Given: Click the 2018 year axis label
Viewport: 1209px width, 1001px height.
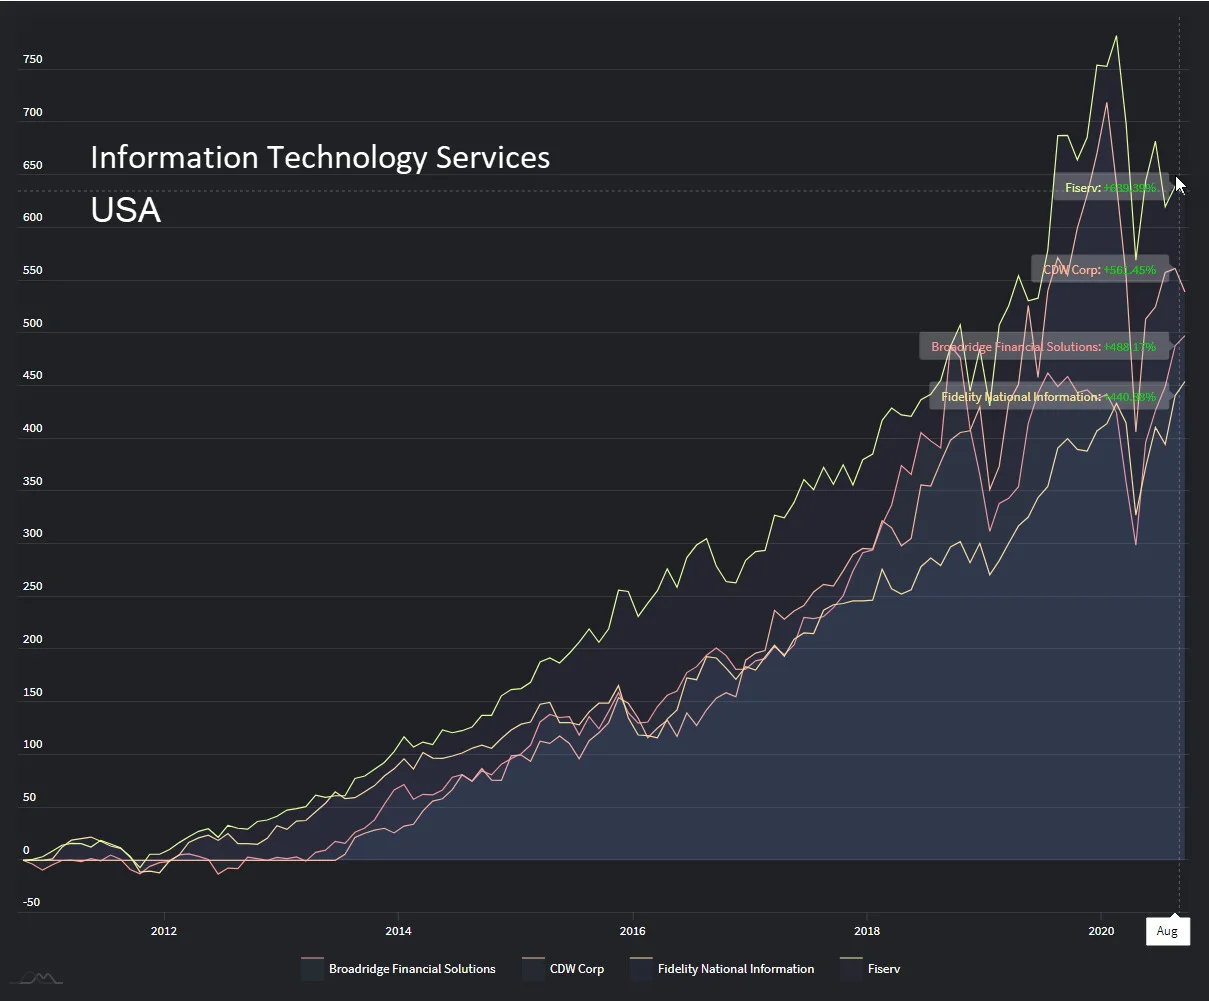Looking at the screenshot, I should [x=867, y=931].
